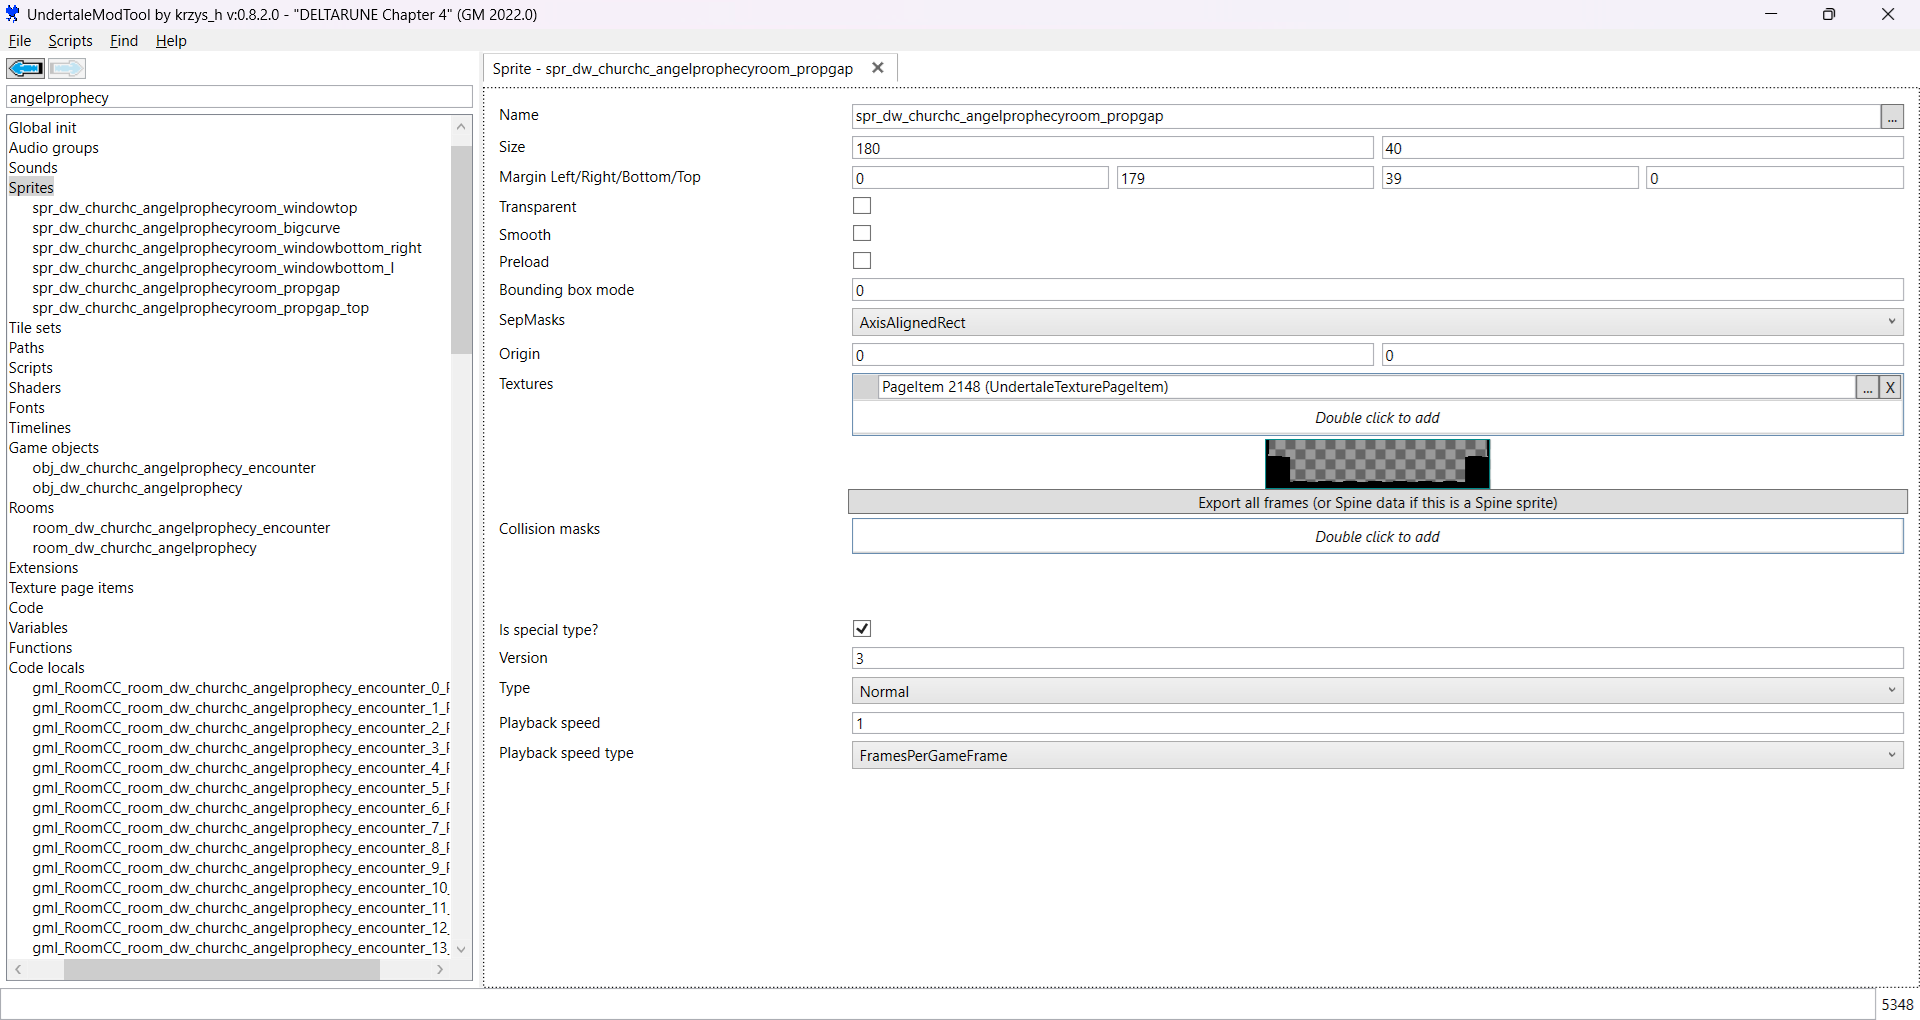Select room_dw_churchc_angelprophecy_encounter

pyautogui.click(x=181, y=528)
